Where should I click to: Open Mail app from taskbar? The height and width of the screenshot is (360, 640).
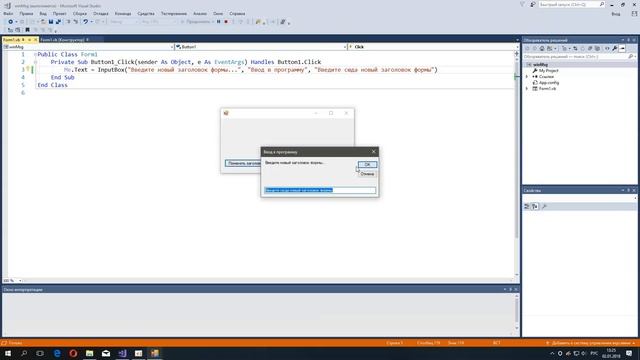click(x=106, y=353)
